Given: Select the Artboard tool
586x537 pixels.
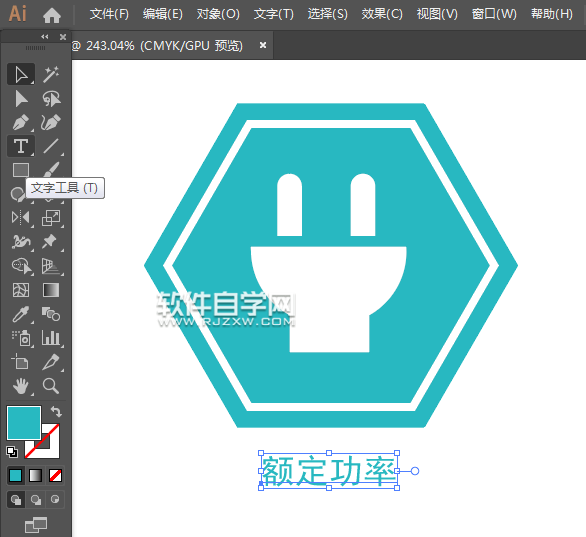Looking at the screenshot, I should 21,362.
